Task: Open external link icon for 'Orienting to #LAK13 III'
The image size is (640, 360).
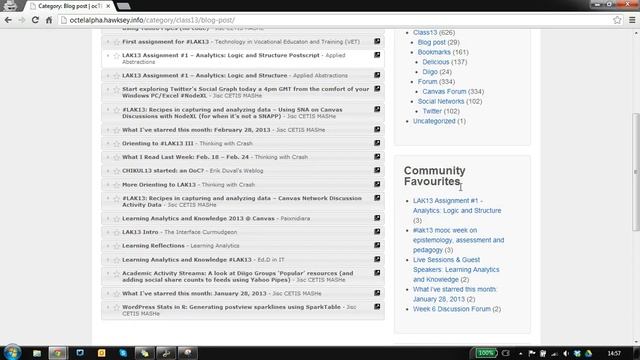Action: point(377,143)
